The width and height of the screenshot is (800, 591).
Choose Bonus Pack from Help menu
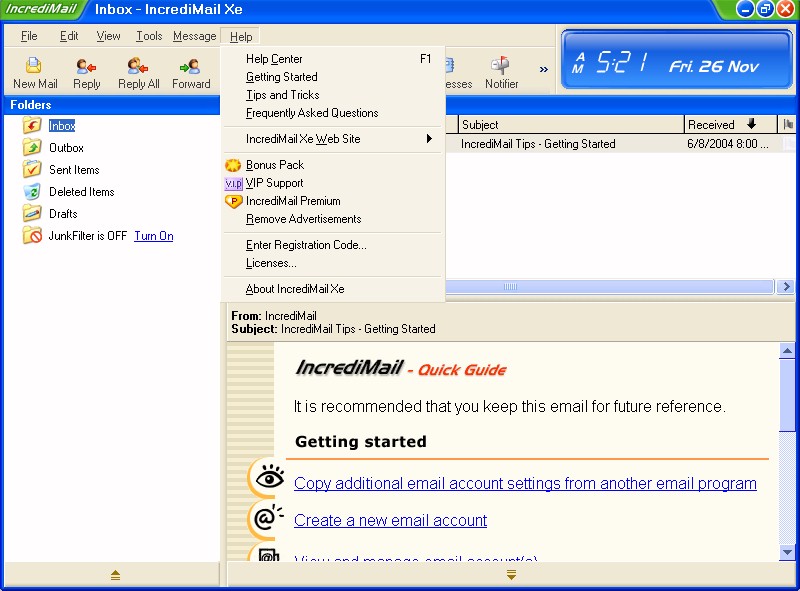275,165
